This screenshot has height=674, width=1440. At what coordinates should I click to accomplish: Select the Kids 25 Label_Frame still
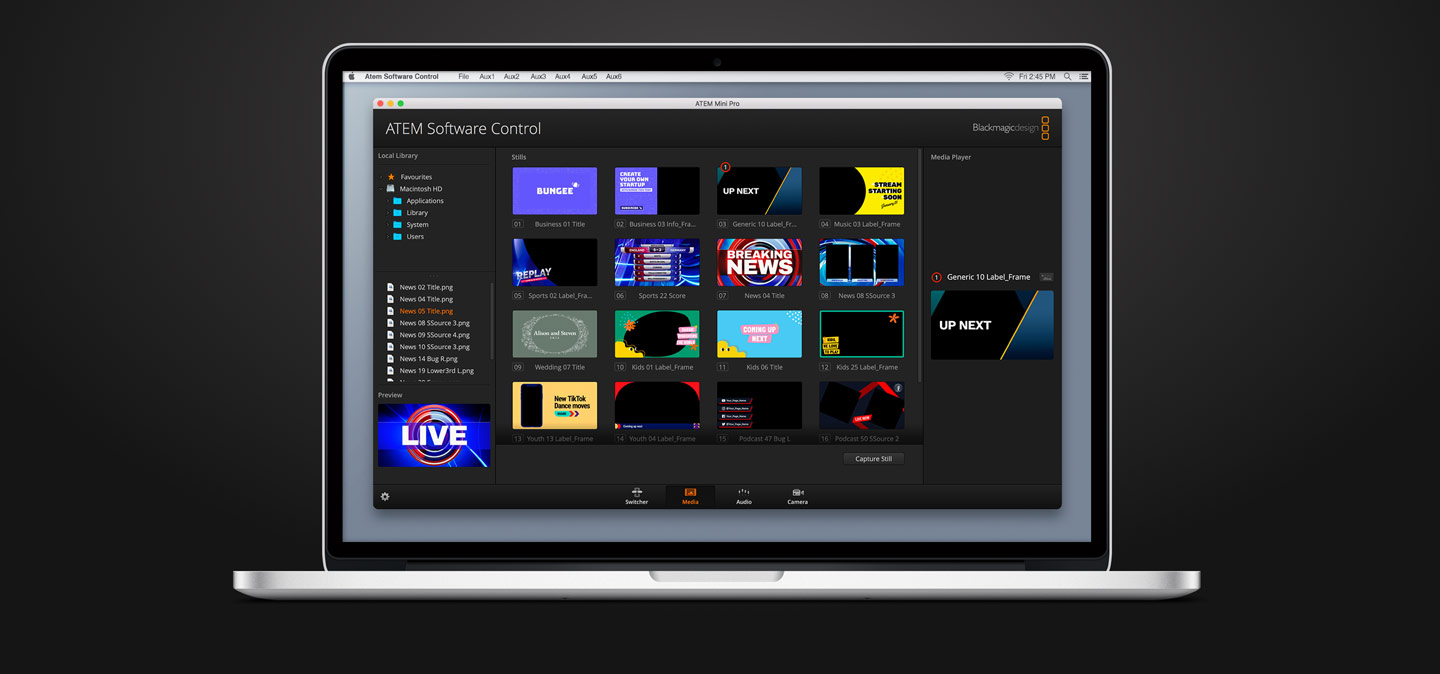pyautogui.click(x=861, y=334)
